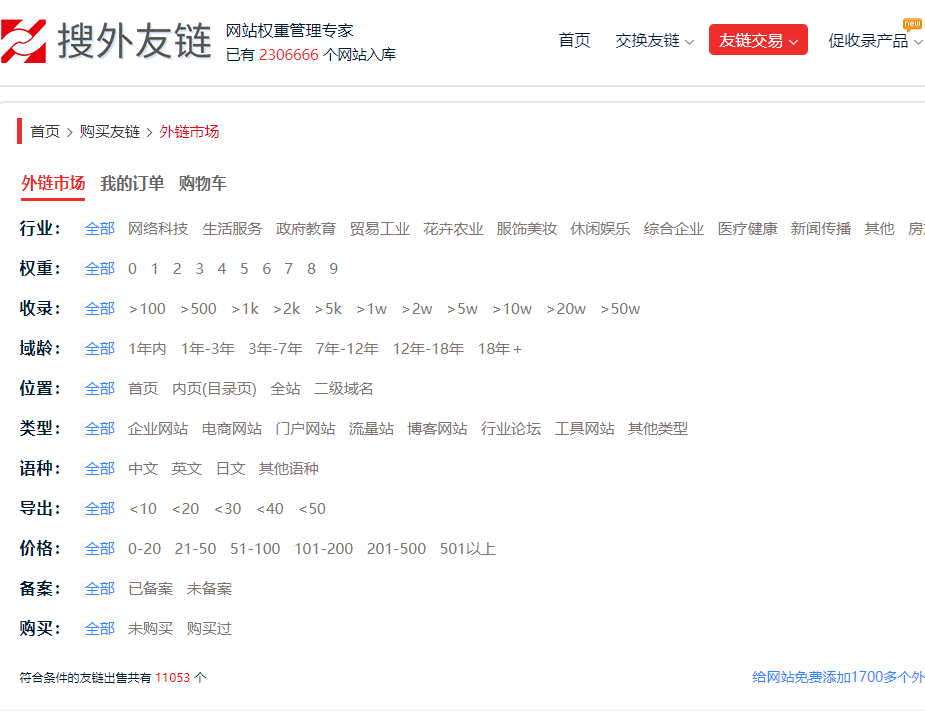Switch to the 购物车 tab

pos(202,183)
